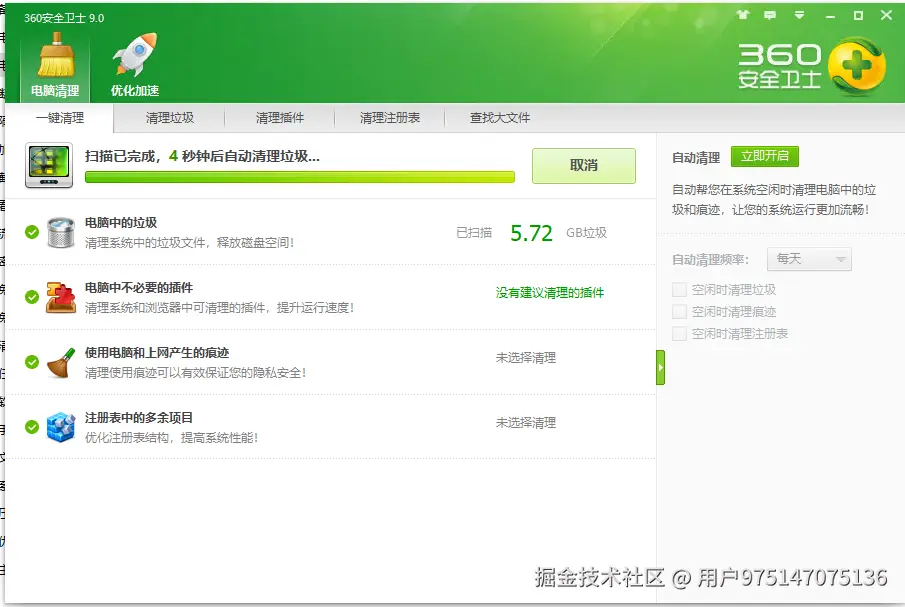Click the scan monitor icon

[x=49, y=165]
